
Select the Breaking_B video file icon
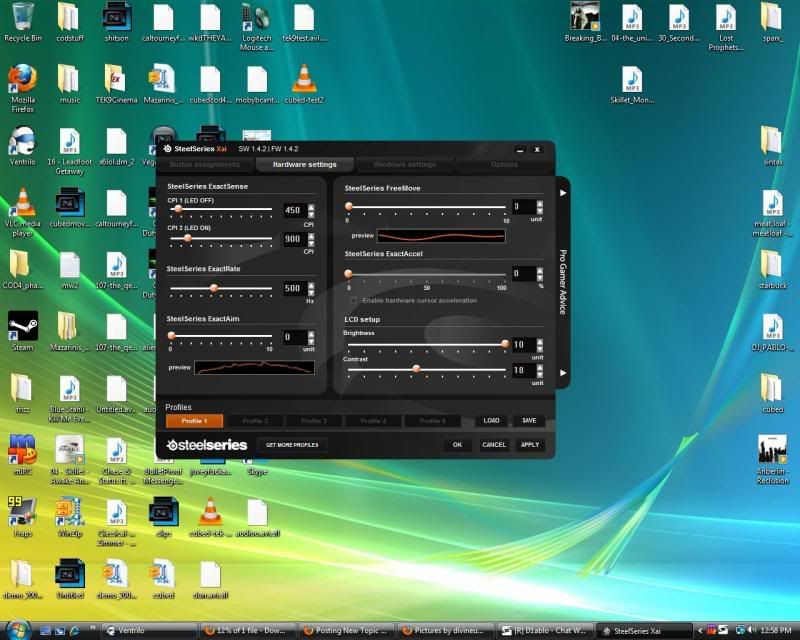585,21
